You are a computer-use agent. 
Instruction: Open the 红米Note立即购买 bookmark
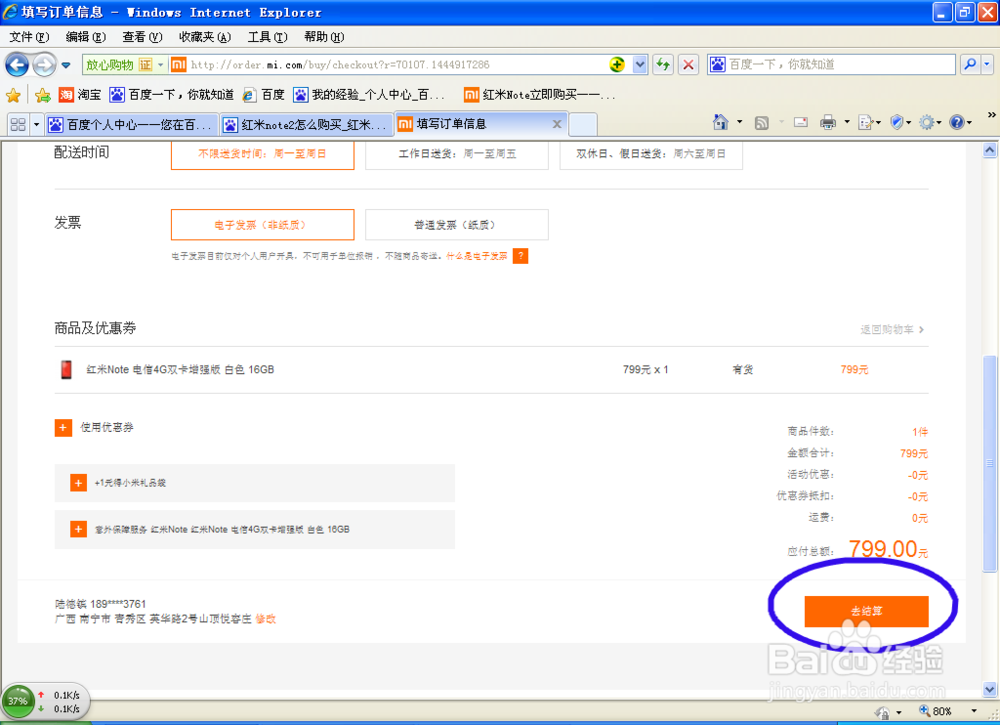tap(540, 95)
